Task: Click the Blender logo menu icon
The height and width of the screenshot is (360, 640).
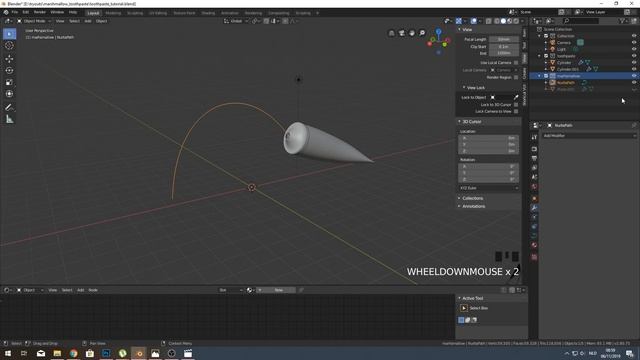Action: (6, 12)
